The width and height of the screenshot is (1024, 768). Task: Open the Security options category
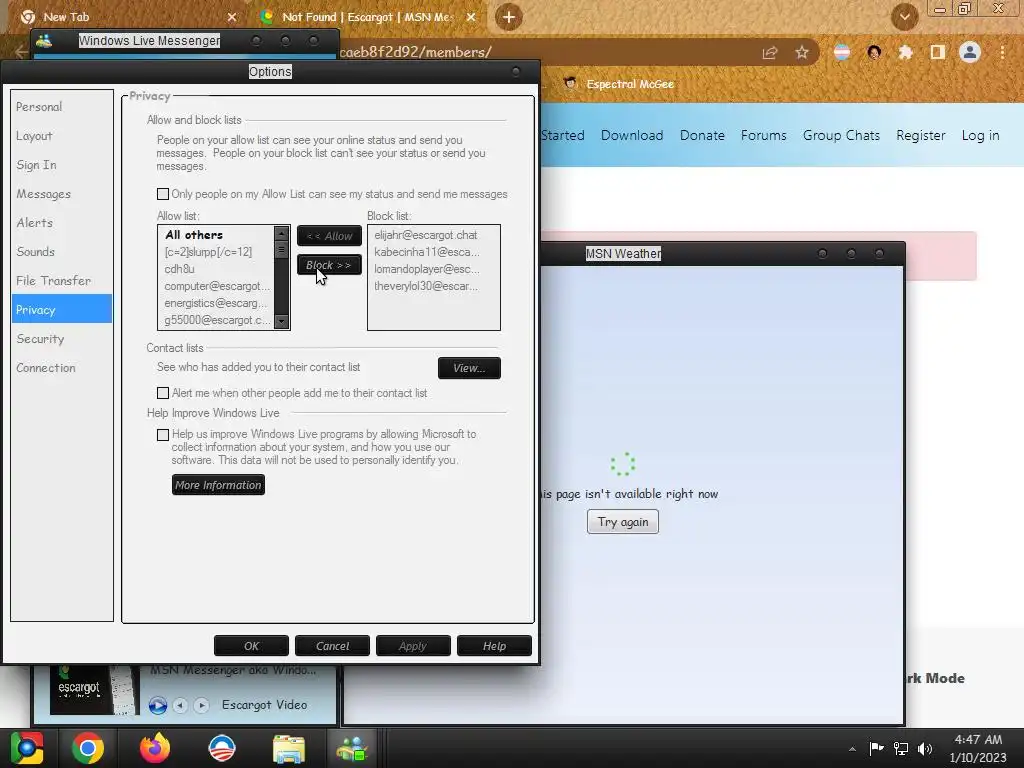pos(61,339)
